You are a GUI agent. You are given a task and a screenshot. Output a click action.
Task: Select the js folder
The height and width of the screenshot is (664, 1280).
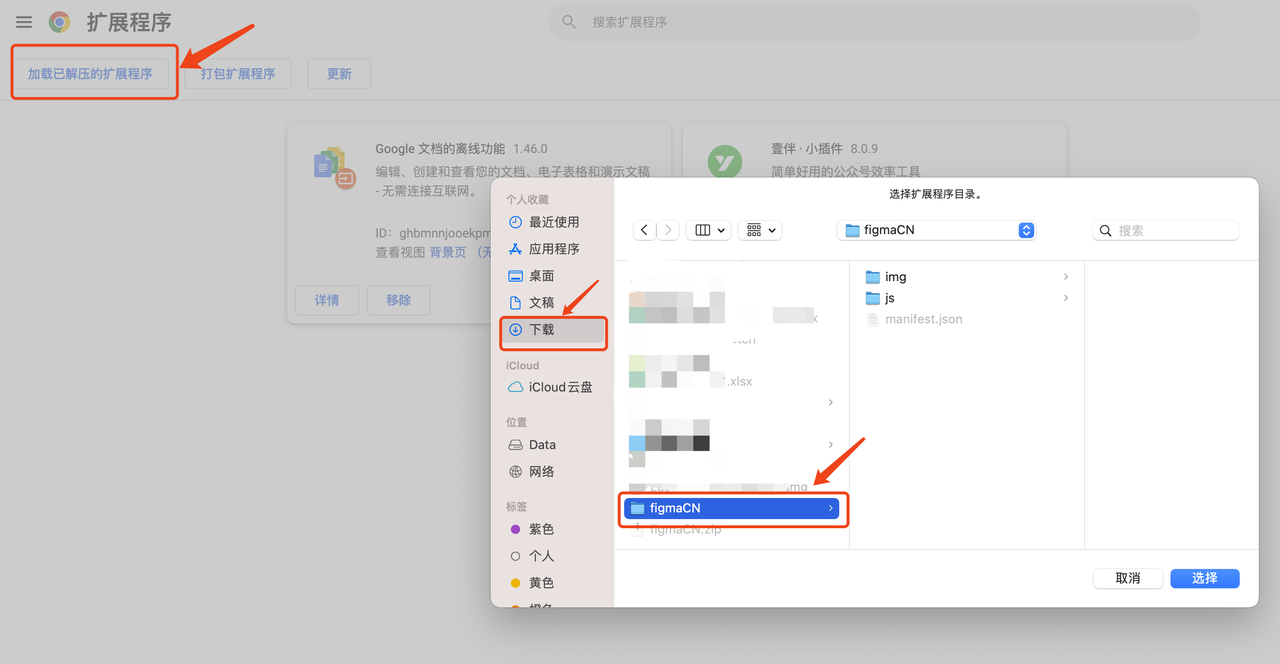point(889,298)
